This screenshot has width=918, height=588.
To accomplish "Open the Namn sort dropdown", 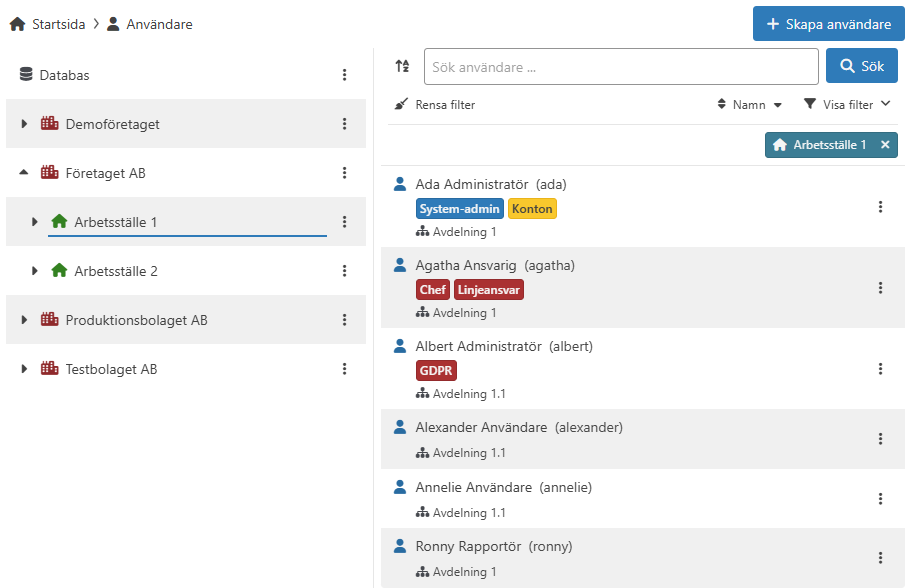I will 750,105.
